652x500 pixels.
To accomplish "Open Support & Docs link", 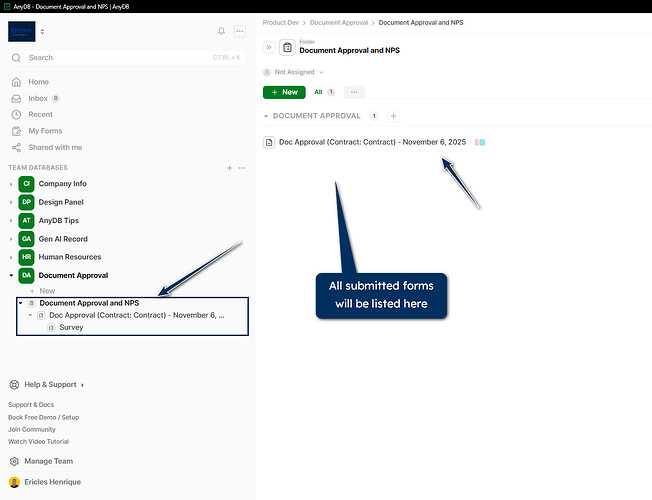I will 31,405.
